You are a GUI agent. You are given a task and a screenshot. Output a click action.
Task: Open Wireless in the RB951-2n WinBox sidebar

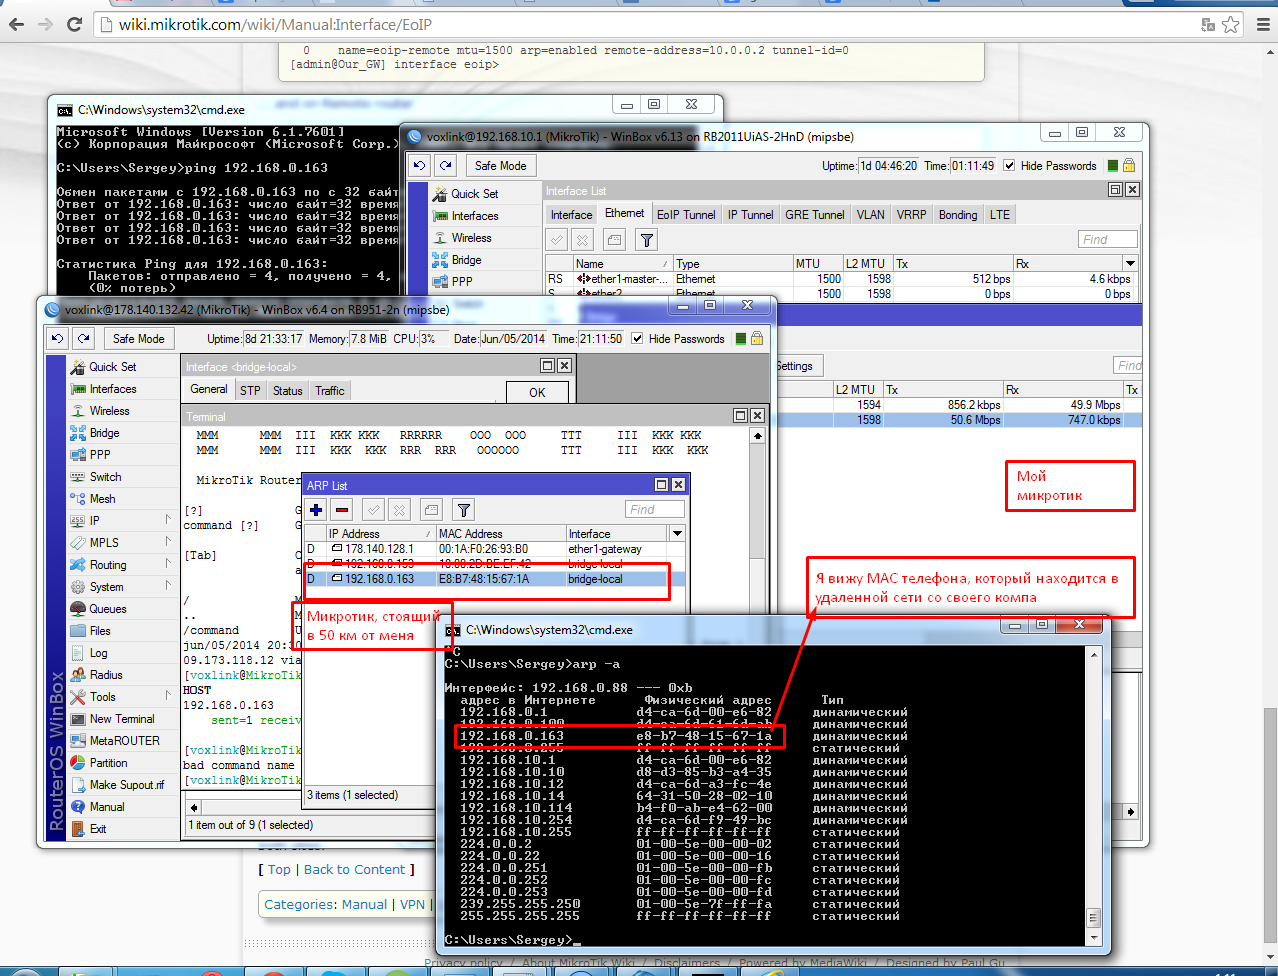click(109, 411)
